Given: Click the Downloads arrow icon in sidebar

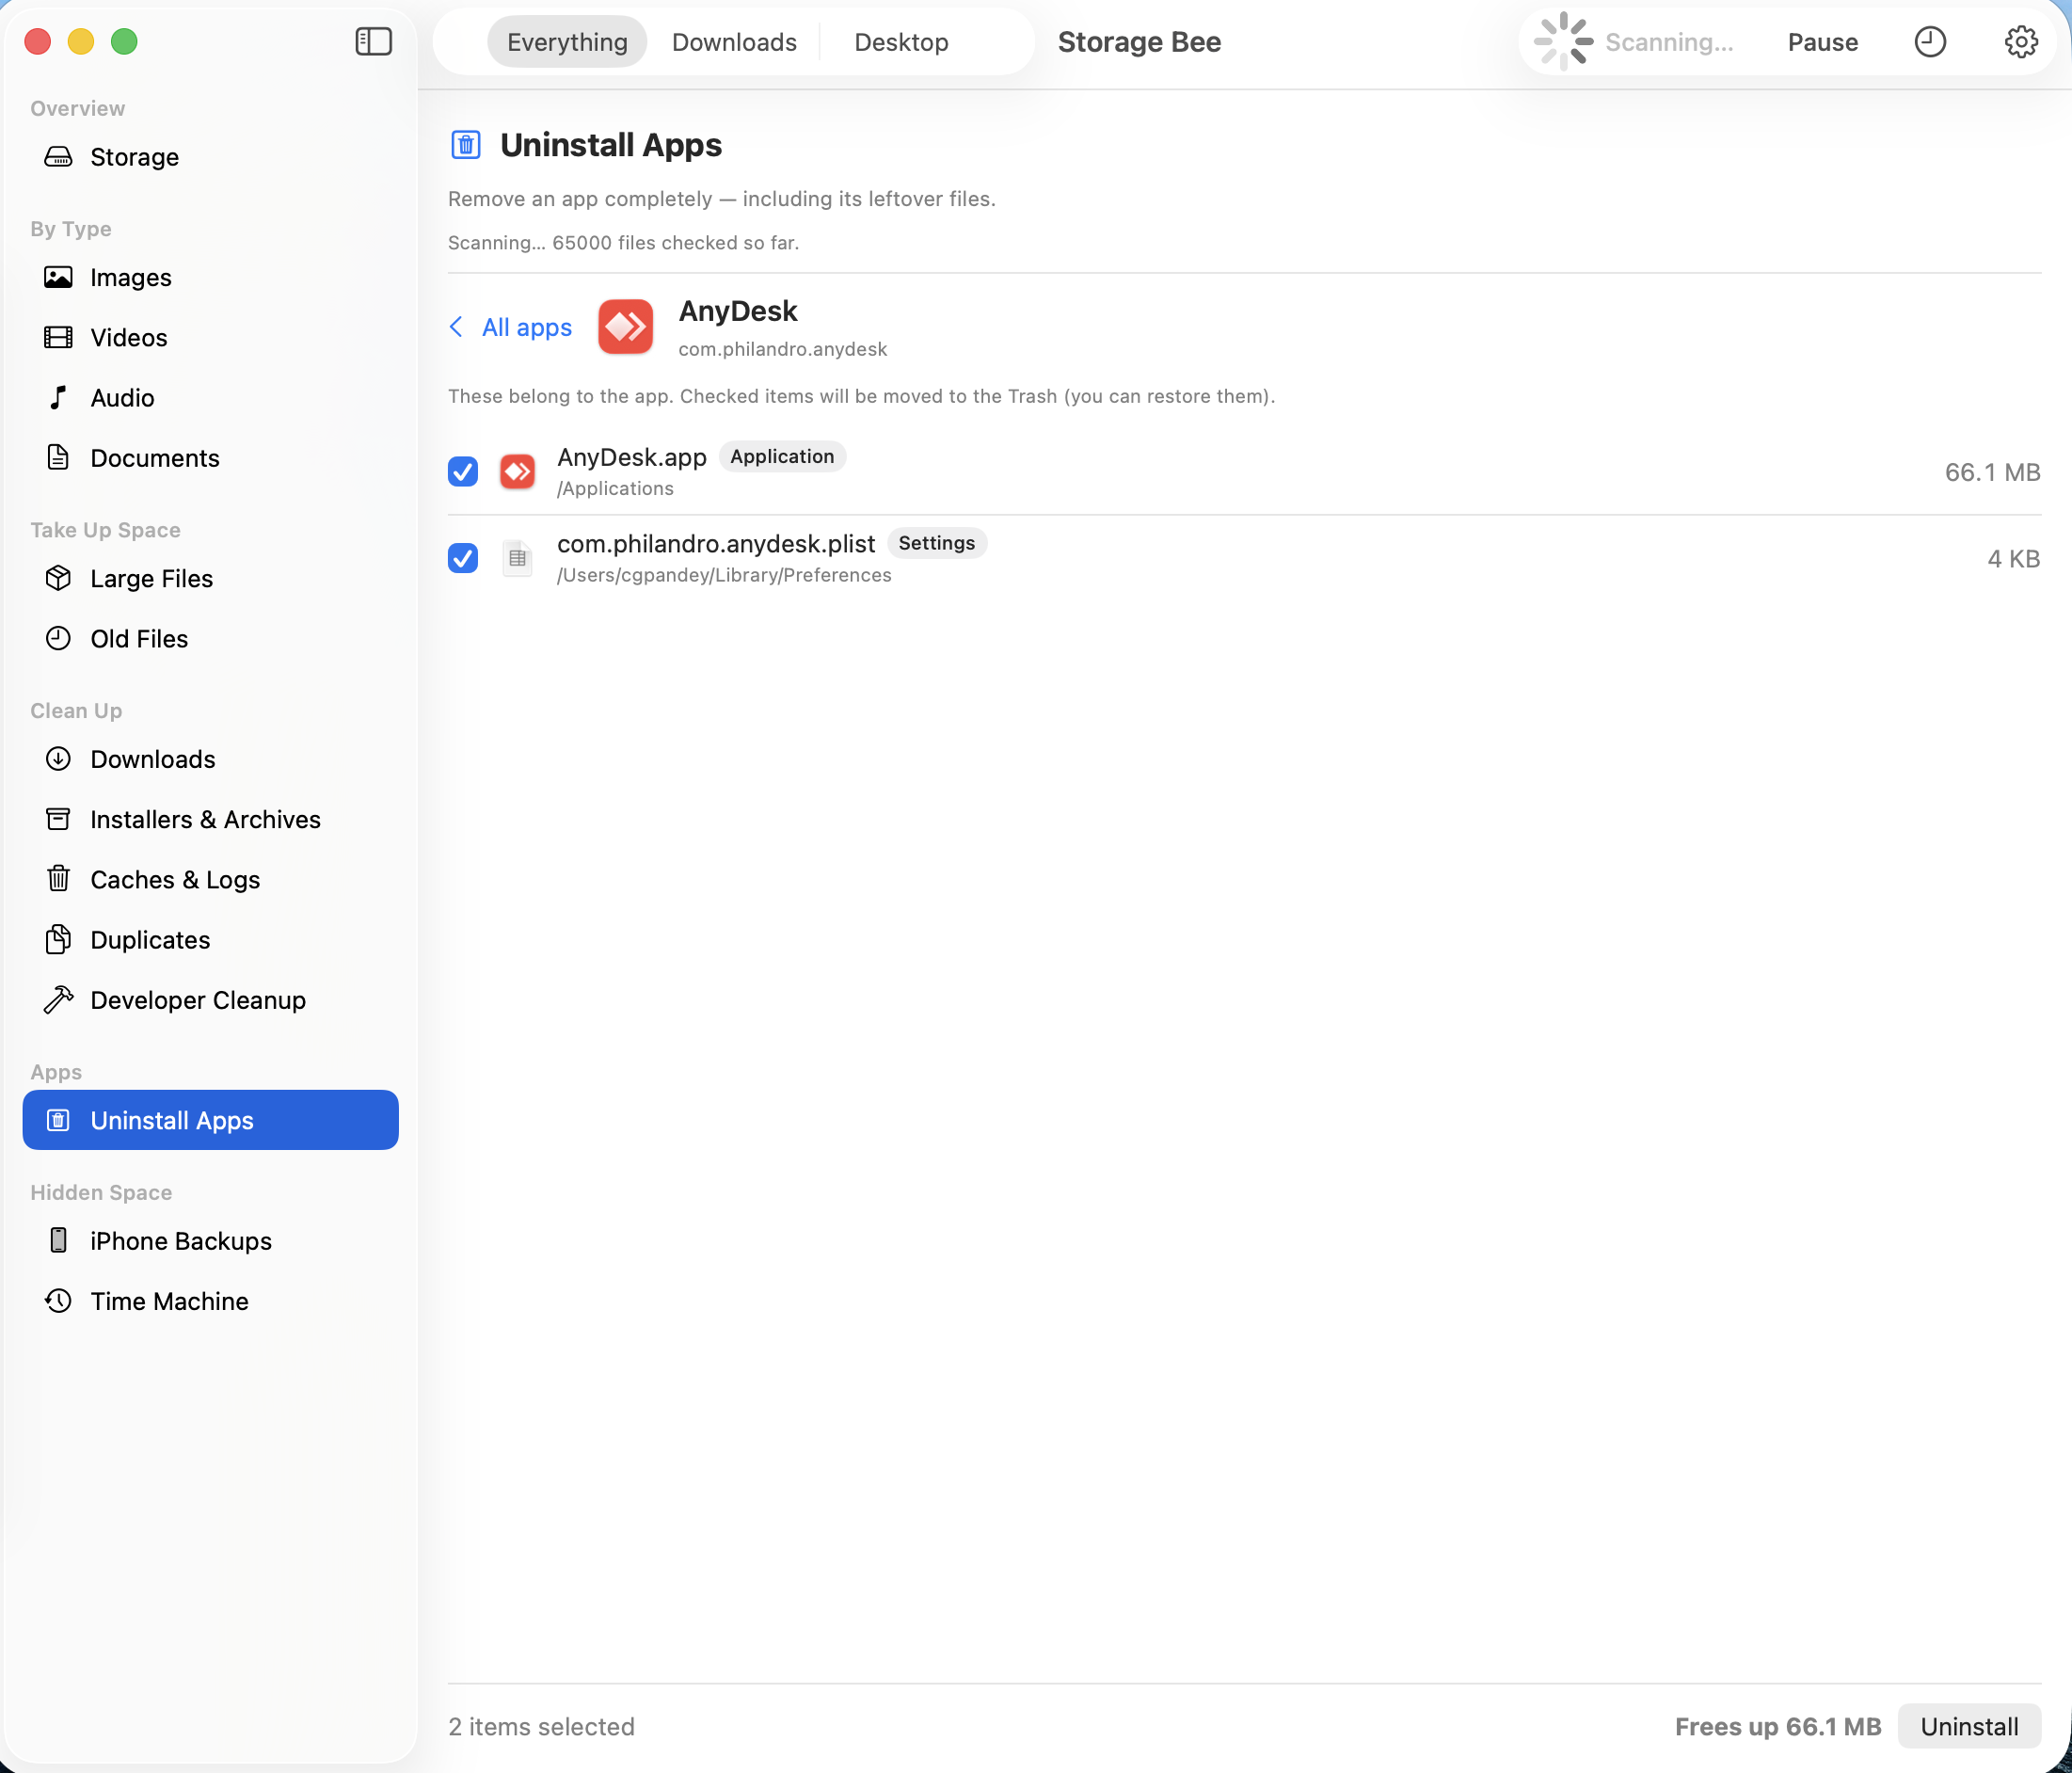Looking at the screenshot, I should [x=59, y=758].
